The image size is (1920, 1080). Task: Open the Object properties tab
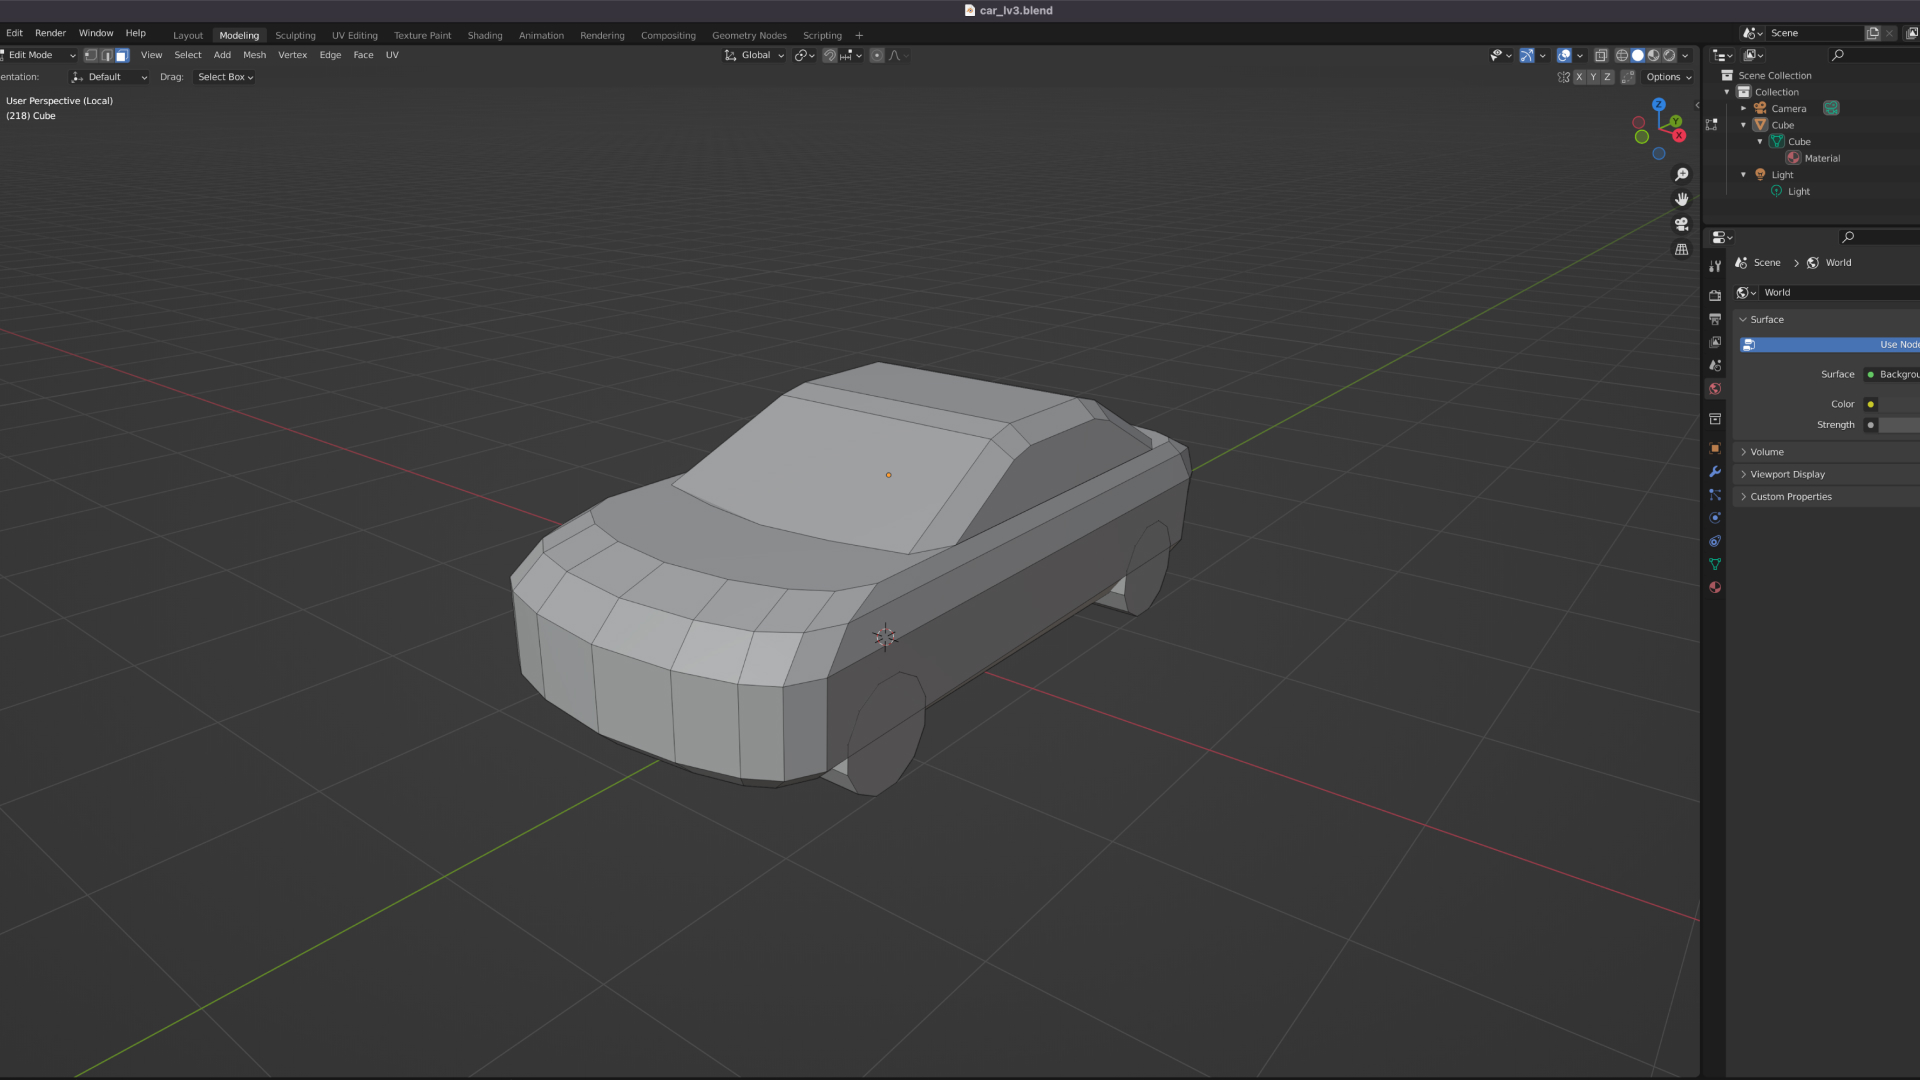pyautogui.click(x=1715, y=448)
